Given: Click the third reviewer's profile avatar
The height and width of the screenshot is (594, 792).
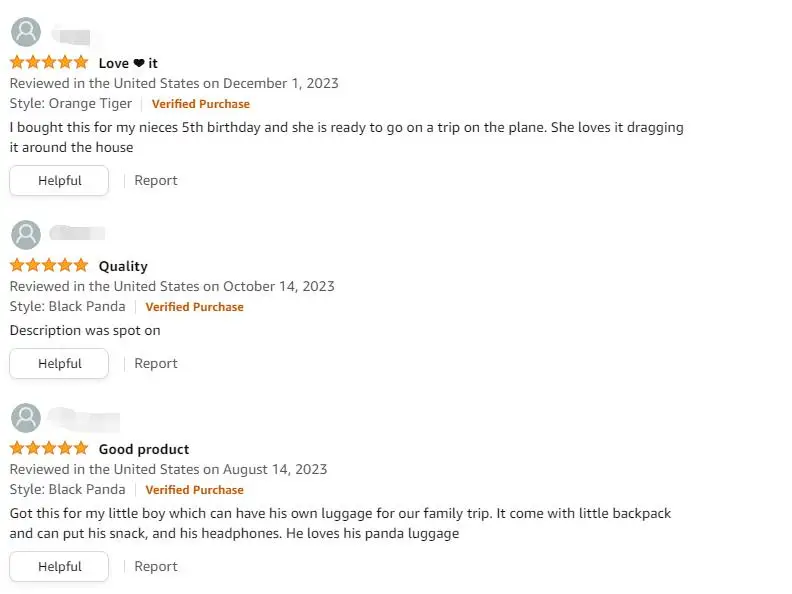Looking at the screenshot, I should (26, 418).
